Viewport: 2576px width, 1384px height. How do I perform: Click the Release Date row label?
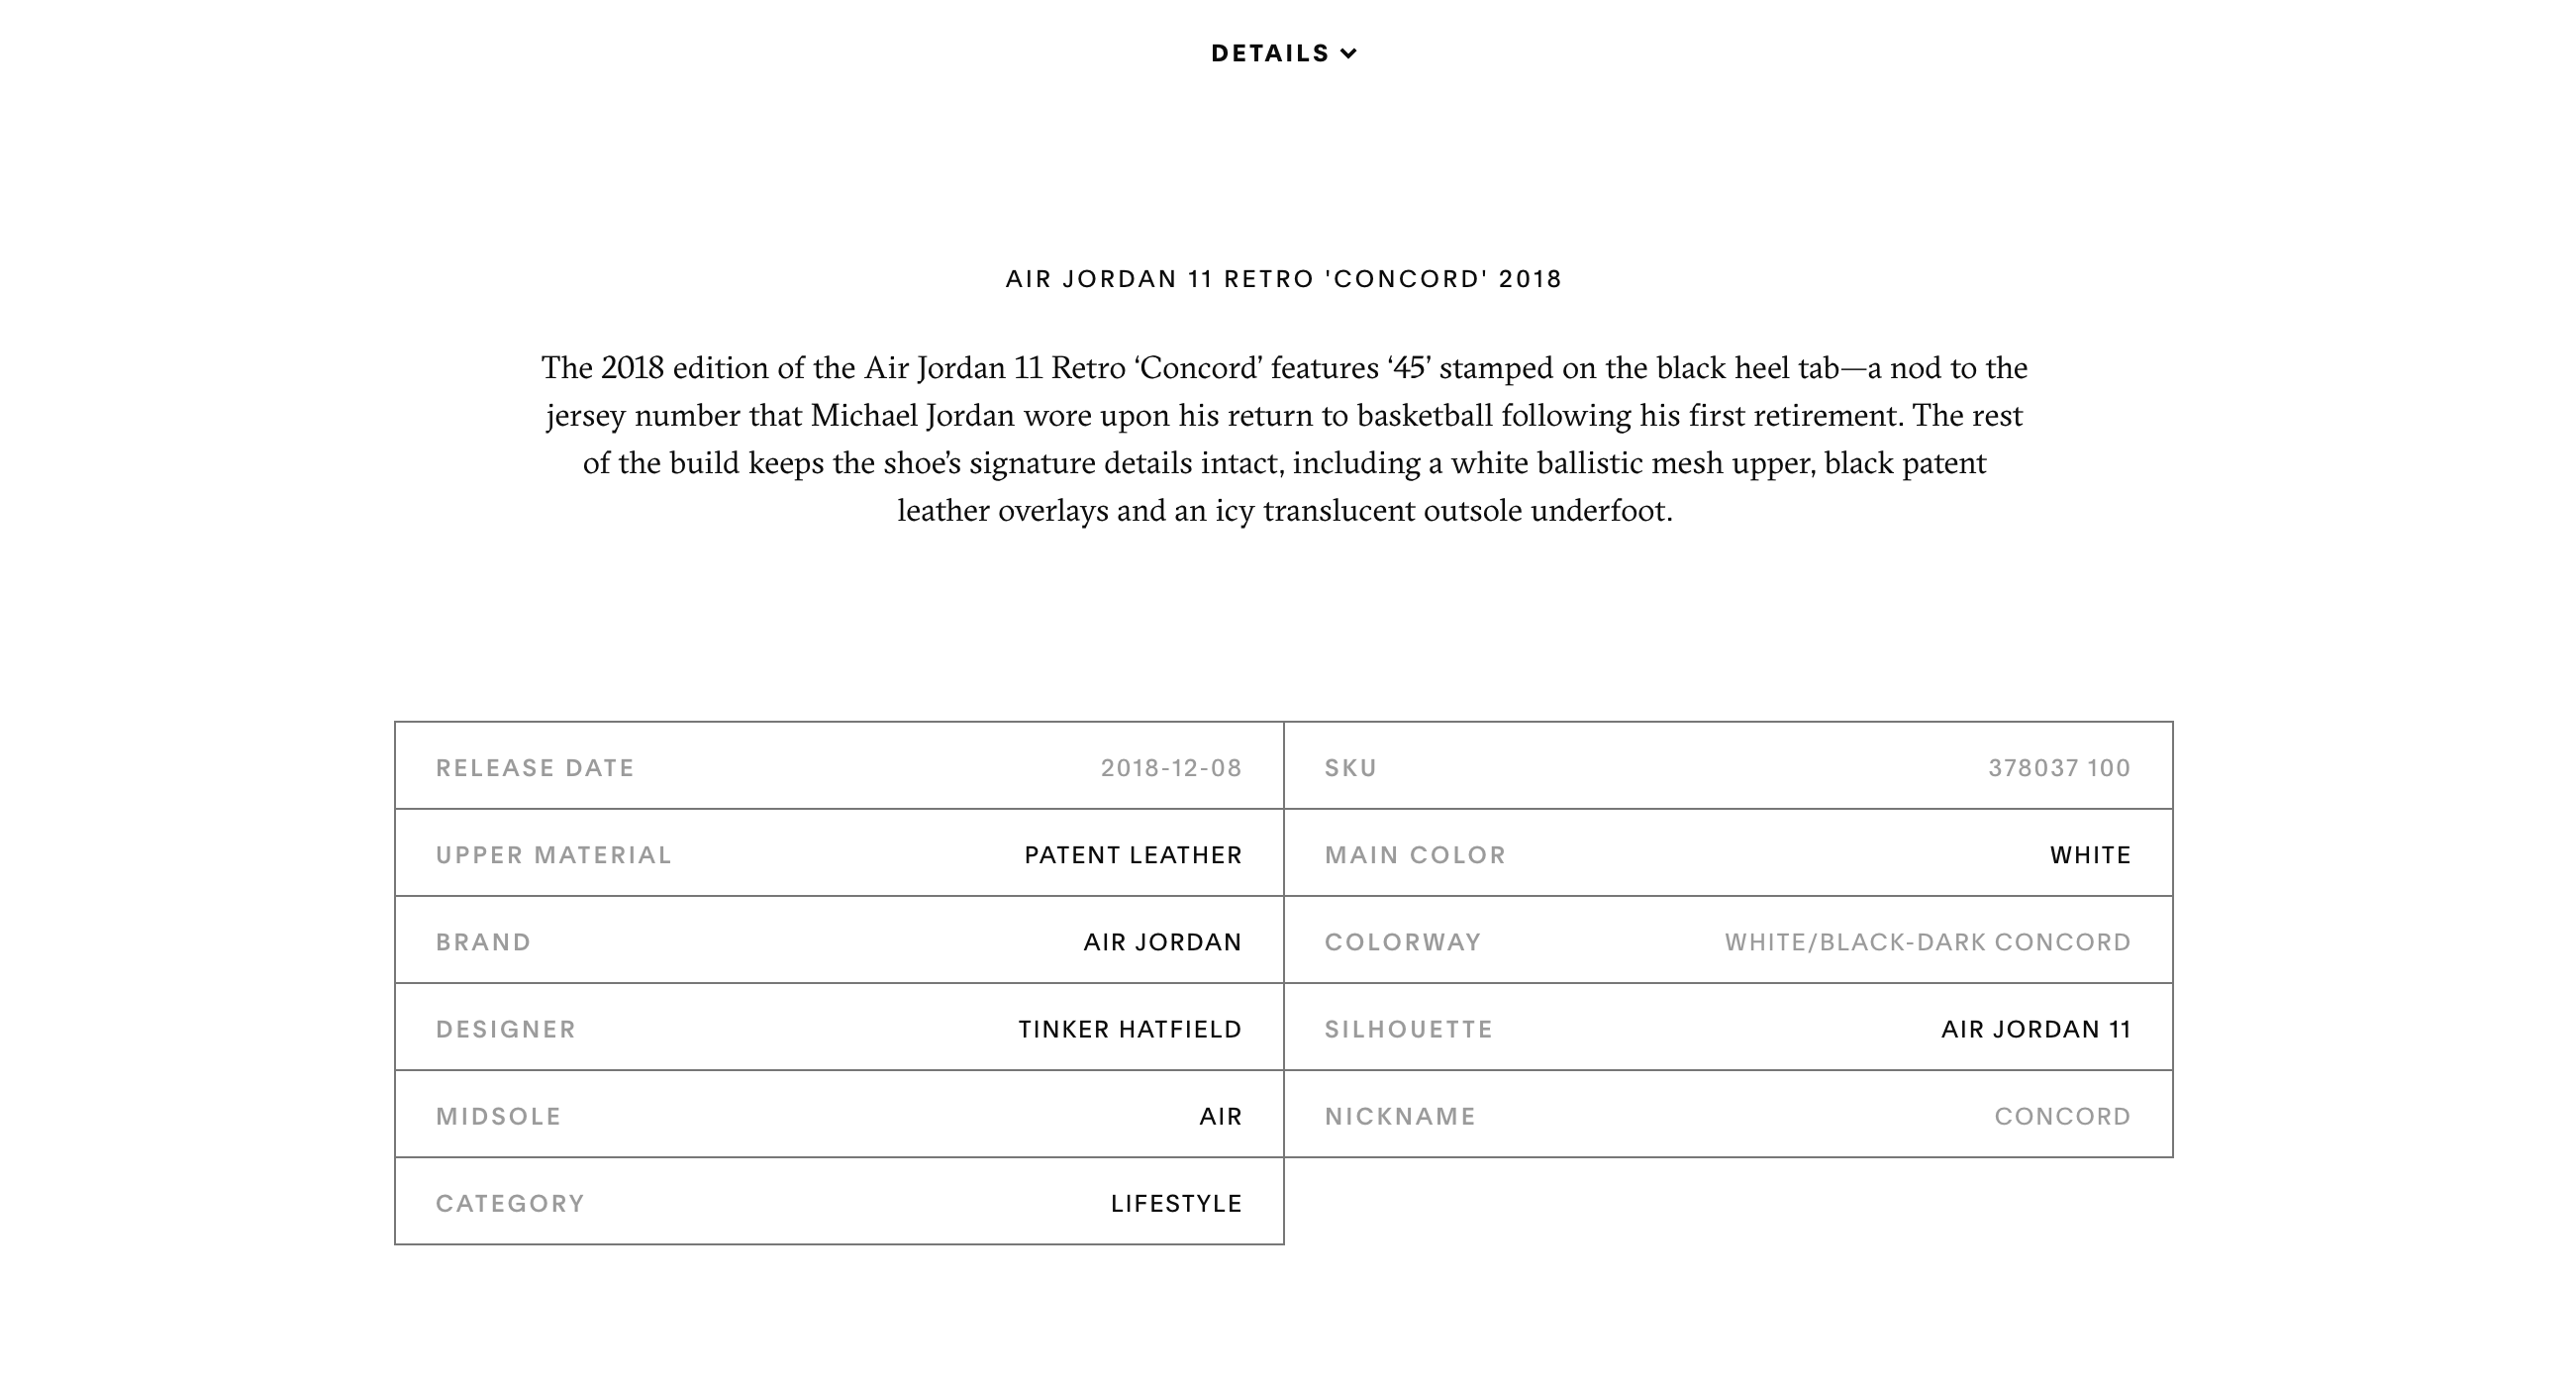click(535, 768)
